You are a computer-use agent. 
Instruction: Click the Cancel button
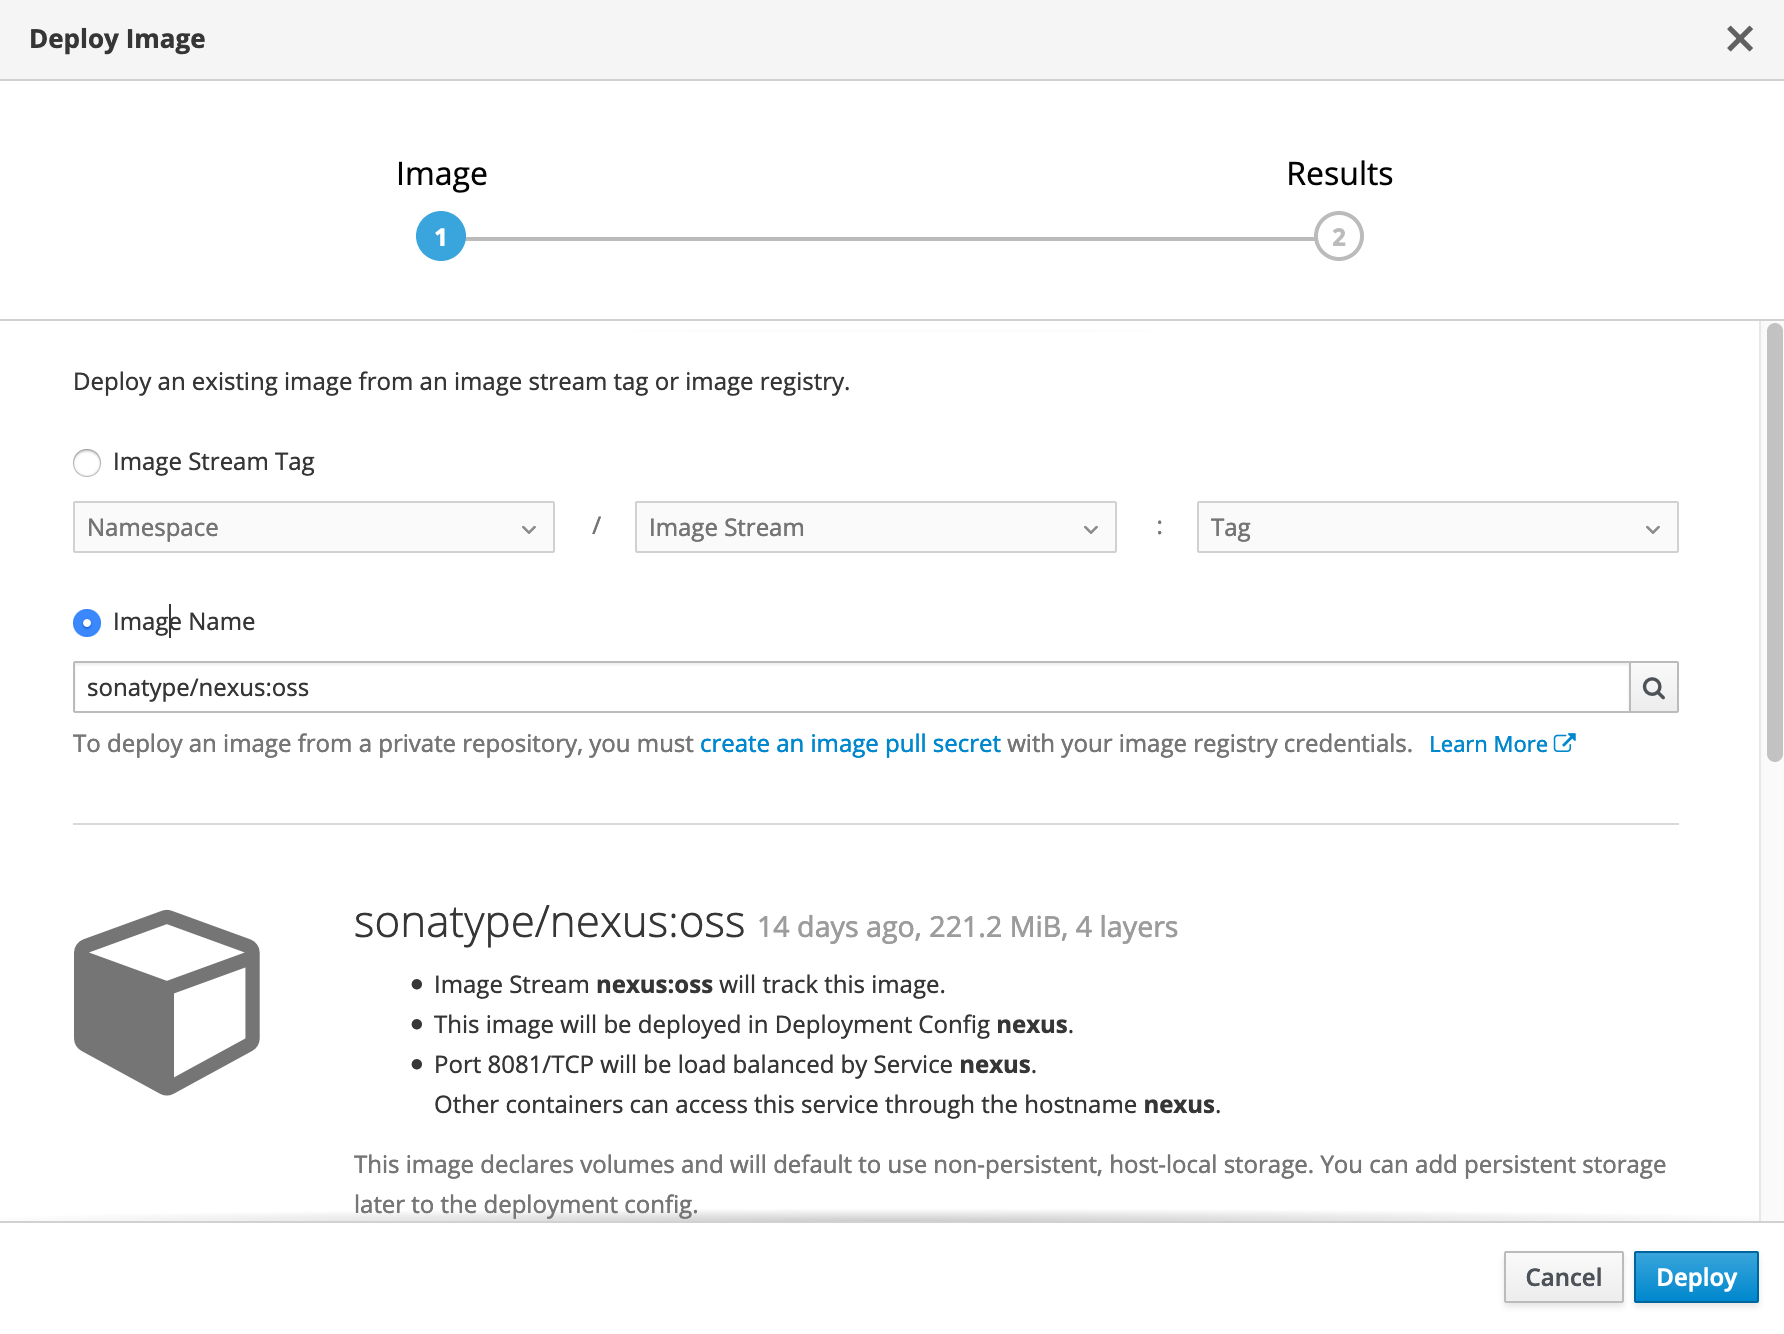(x=1564, y=1277)
